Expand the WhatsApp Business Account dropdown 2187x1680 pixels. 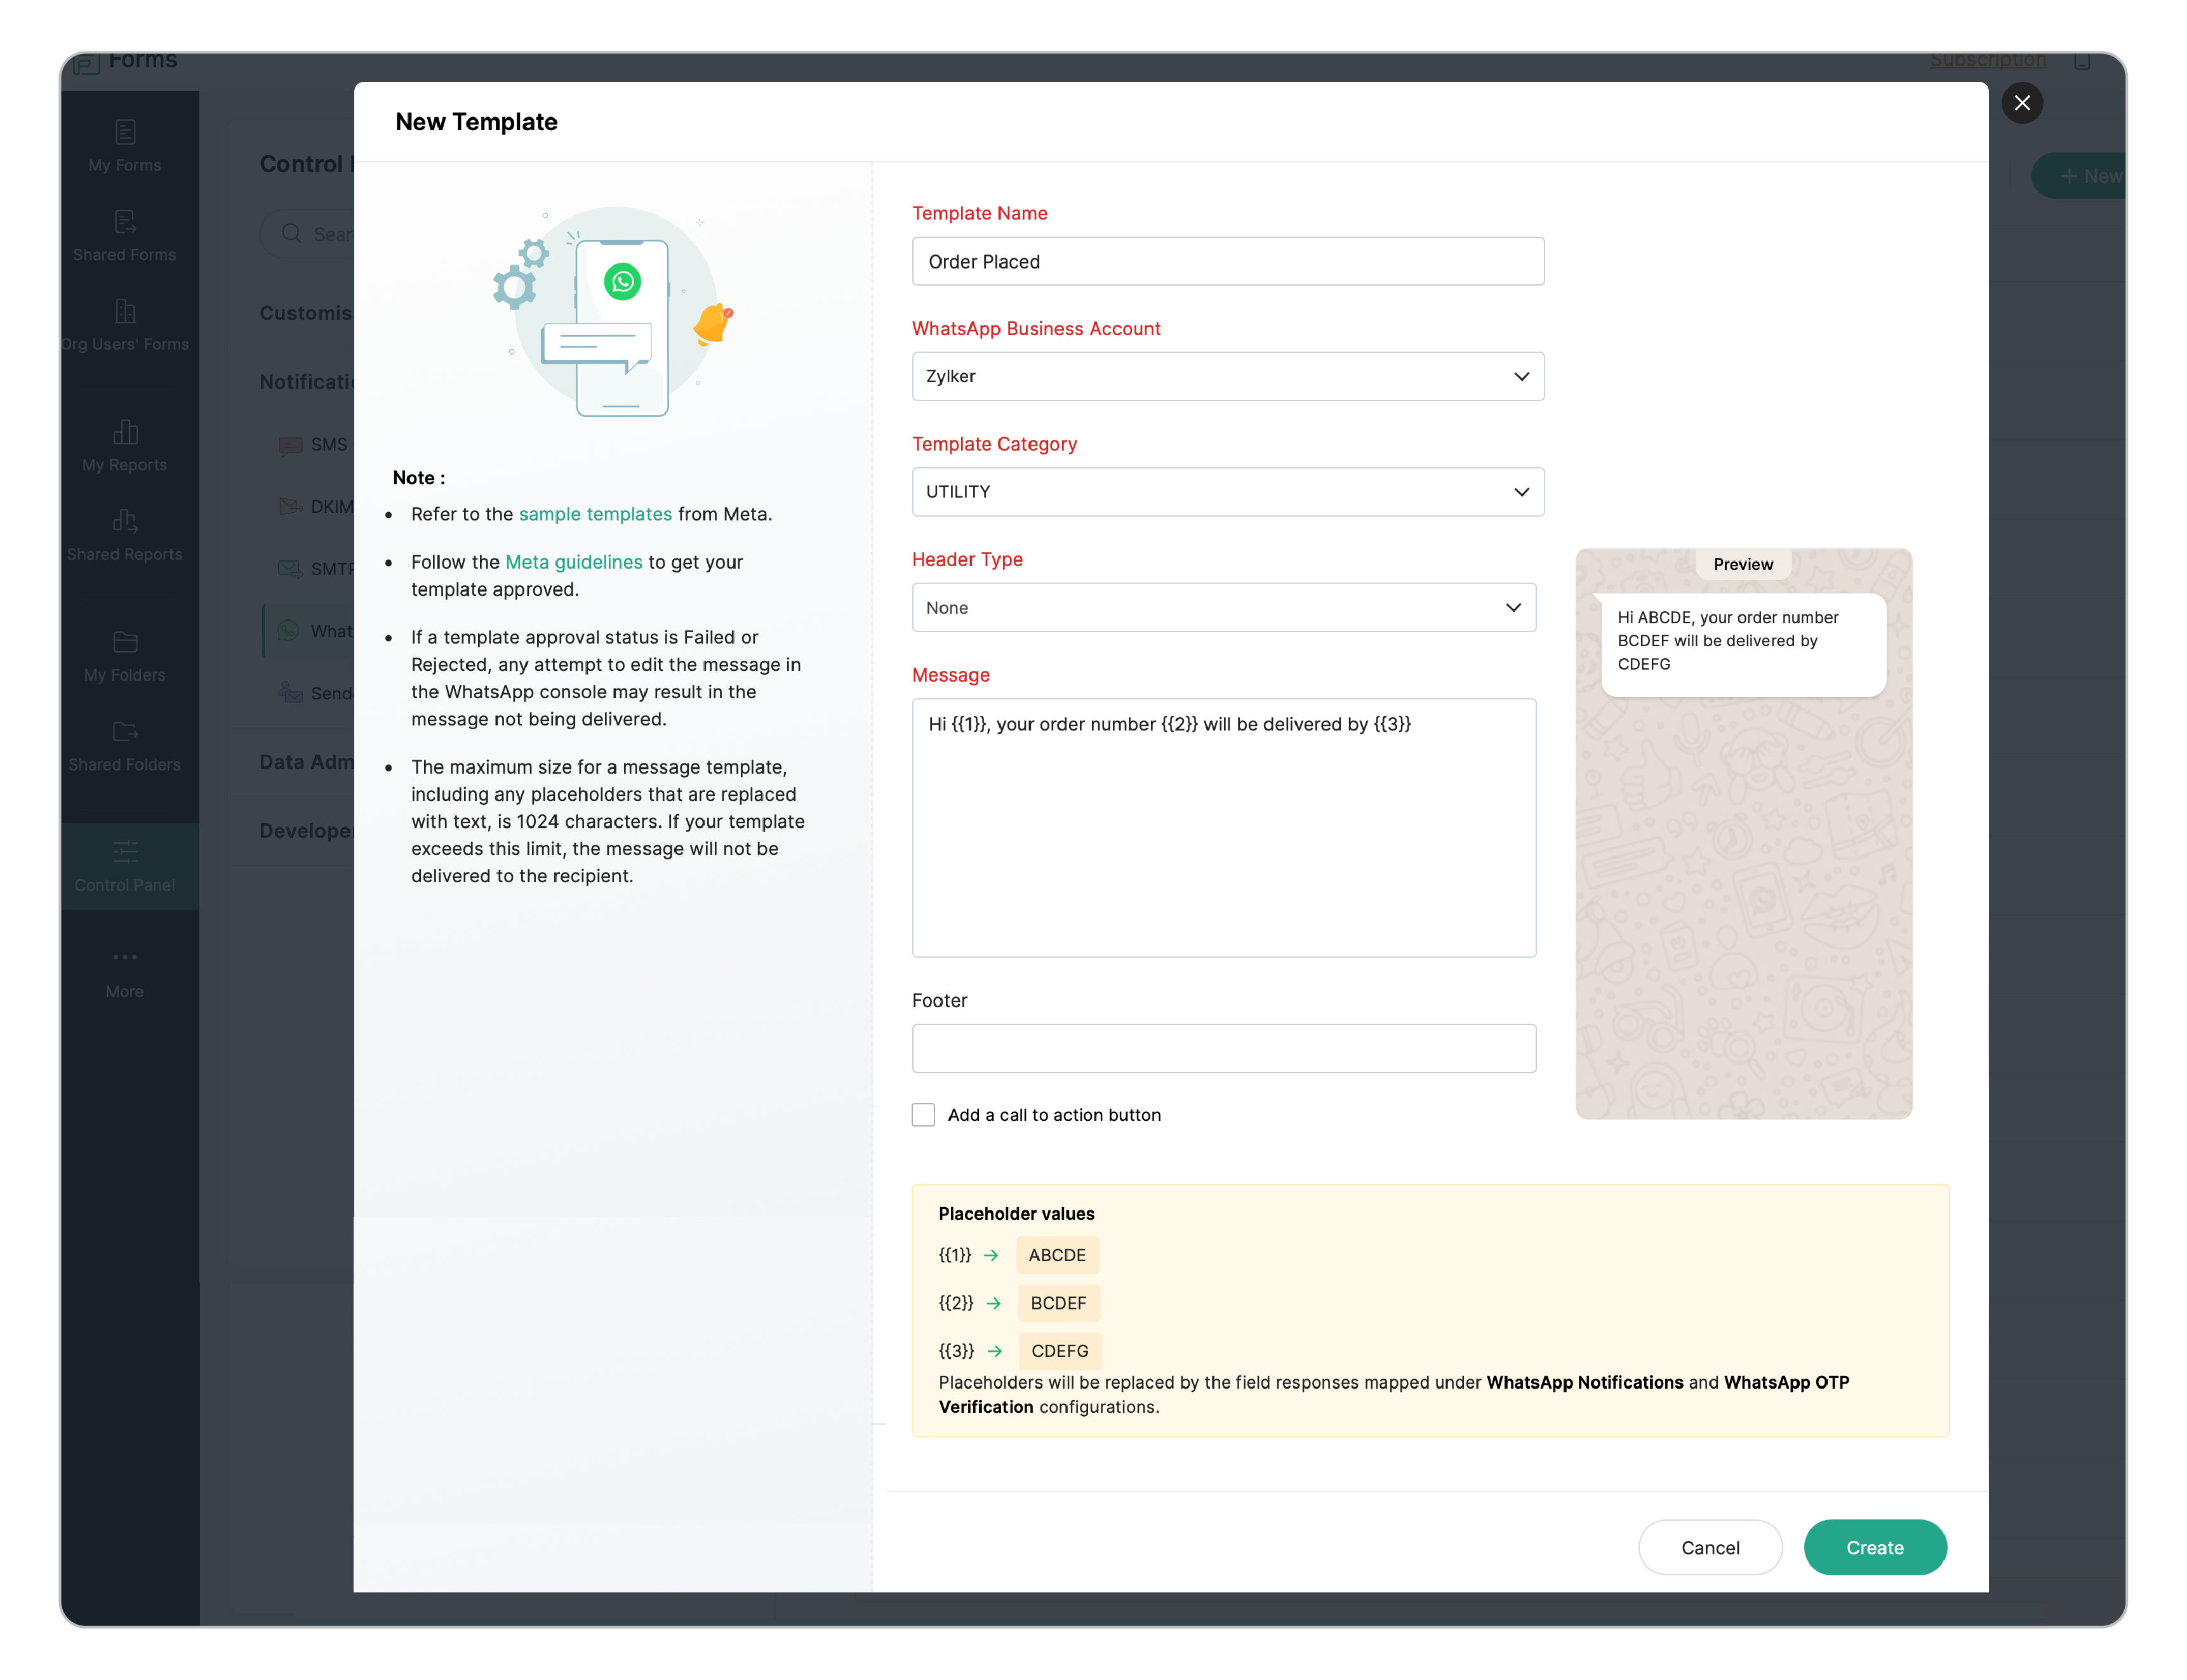point(1227,377)
